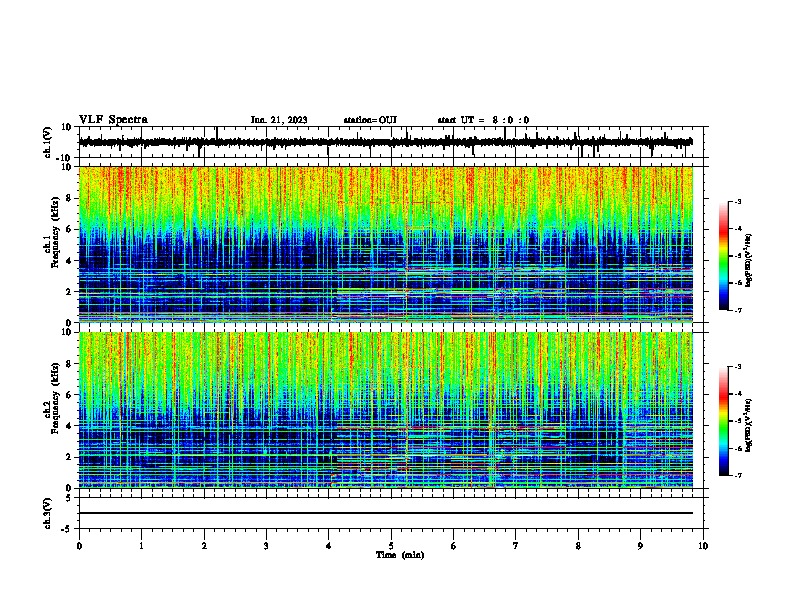Click the "ch.1(V)" axis label
Viewport: 792px width, 612px height.
48,142
